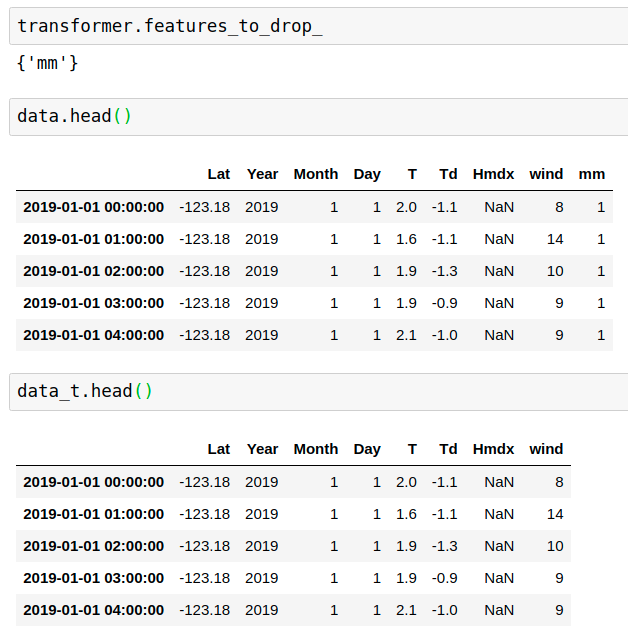Select the 02:00:00 row index in first table
The width and height of the screenshot is (628, 636).
coord(93,271)
